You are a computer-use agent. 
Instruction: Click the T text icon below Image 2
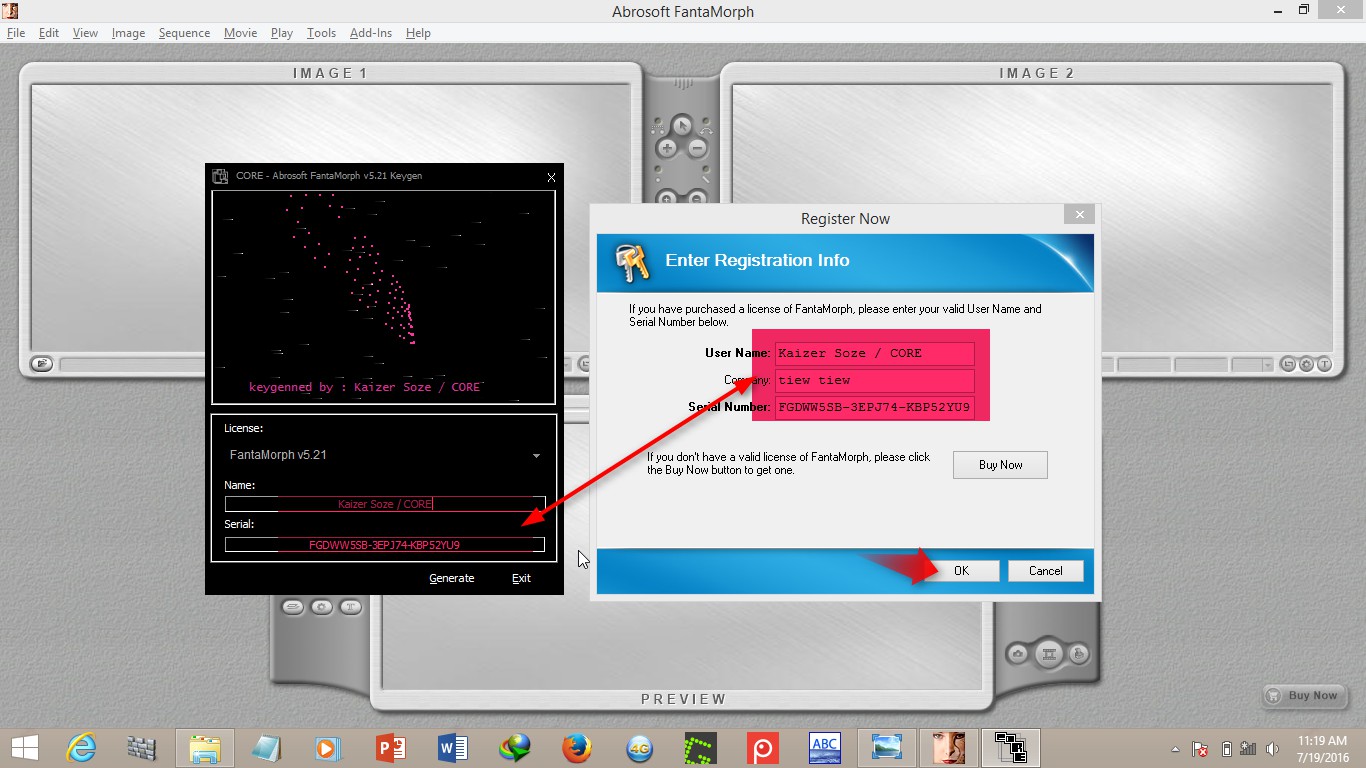tap(1323, 364)
